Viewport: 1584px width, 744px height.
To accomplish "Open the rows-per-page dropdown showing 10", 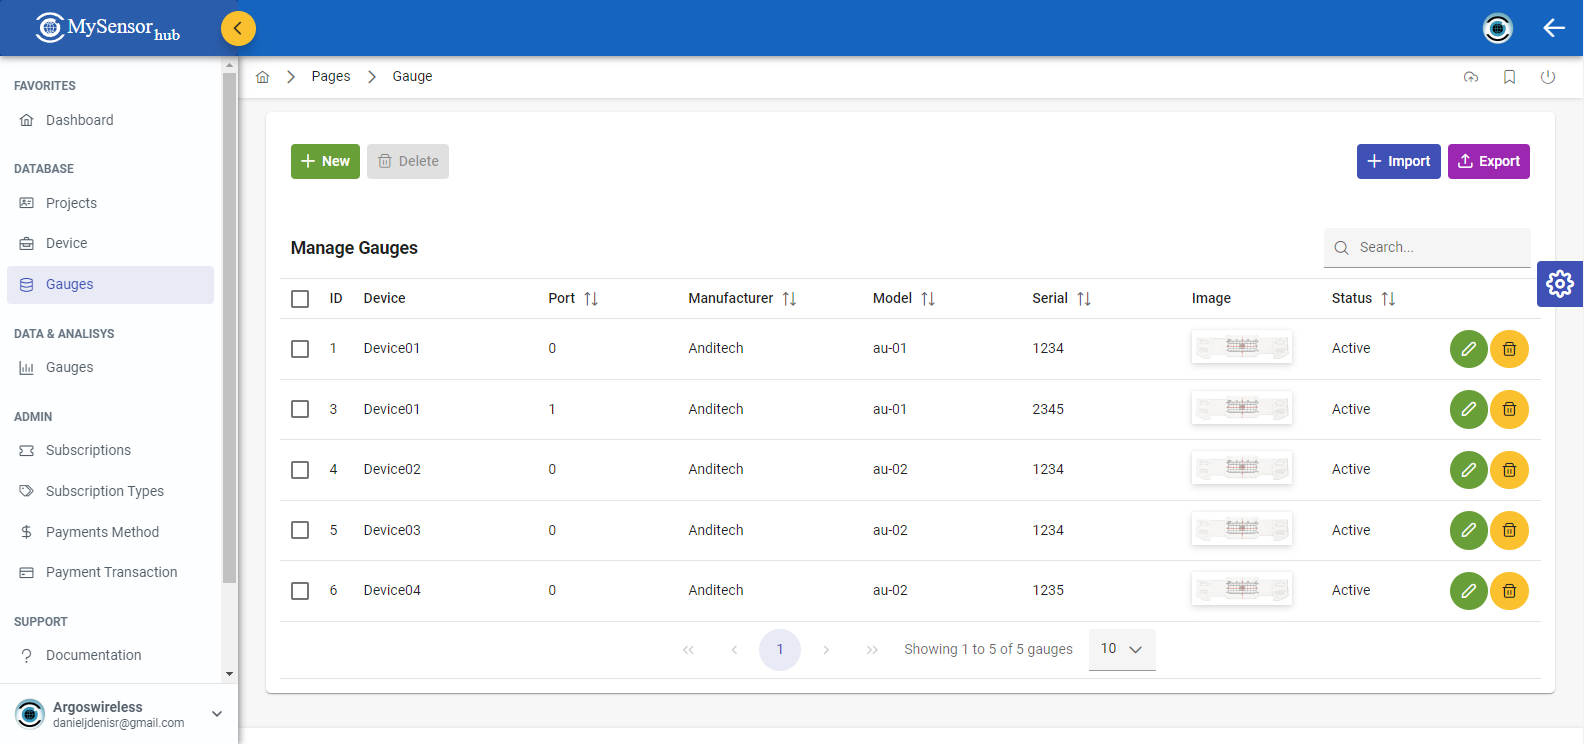I will 1121,649.
